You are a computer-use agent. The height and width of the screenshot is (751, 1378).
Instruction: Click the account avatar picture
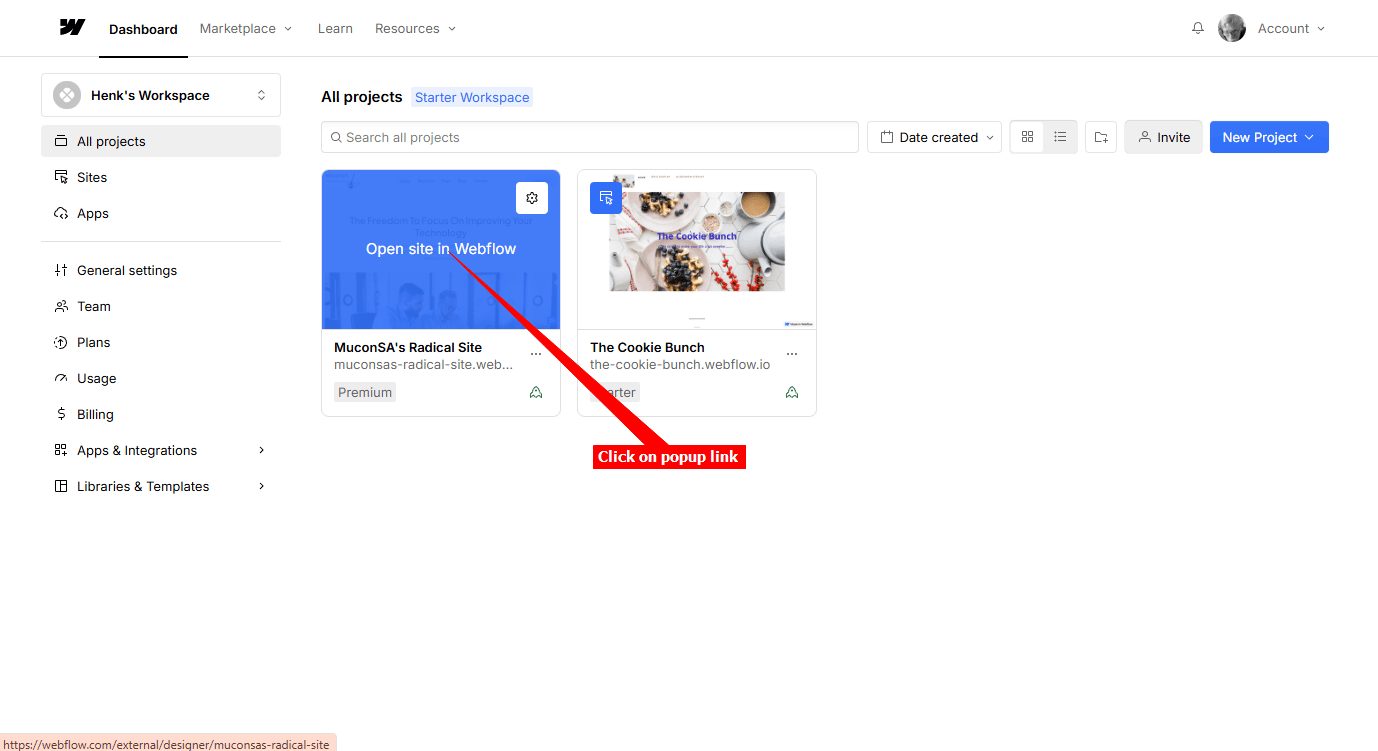point(1232,28)
